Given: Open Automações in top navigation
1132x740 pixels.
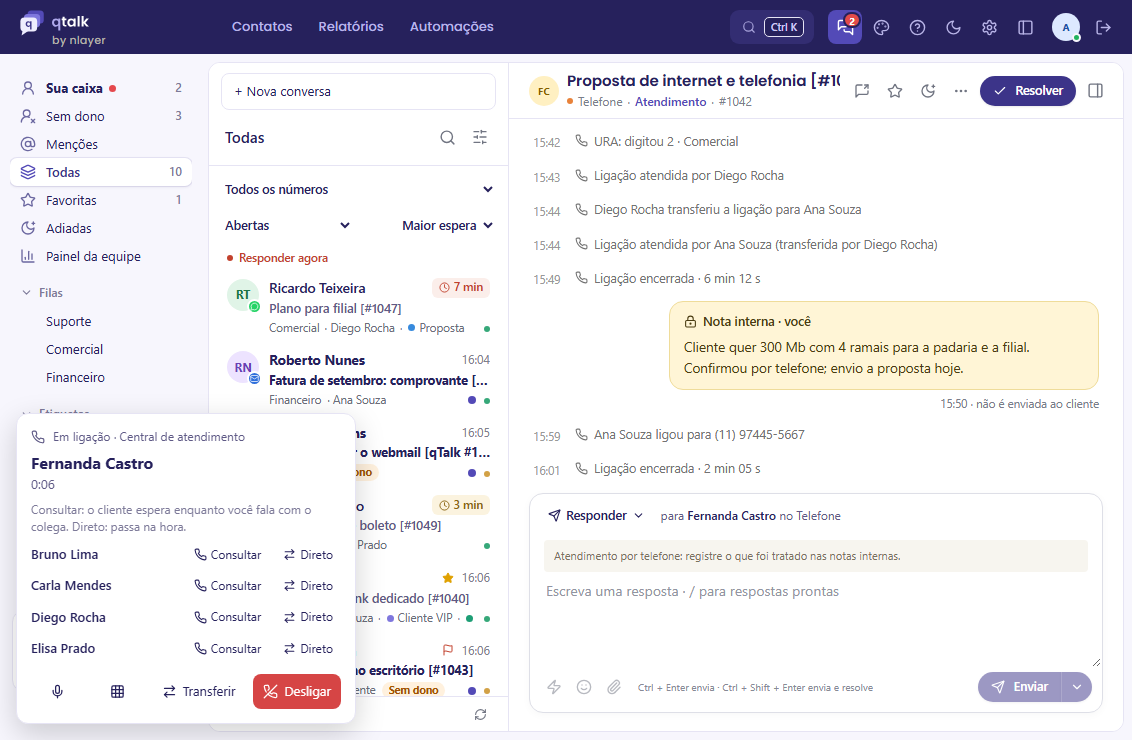Looking at the screenshot, I should (452, 27).
